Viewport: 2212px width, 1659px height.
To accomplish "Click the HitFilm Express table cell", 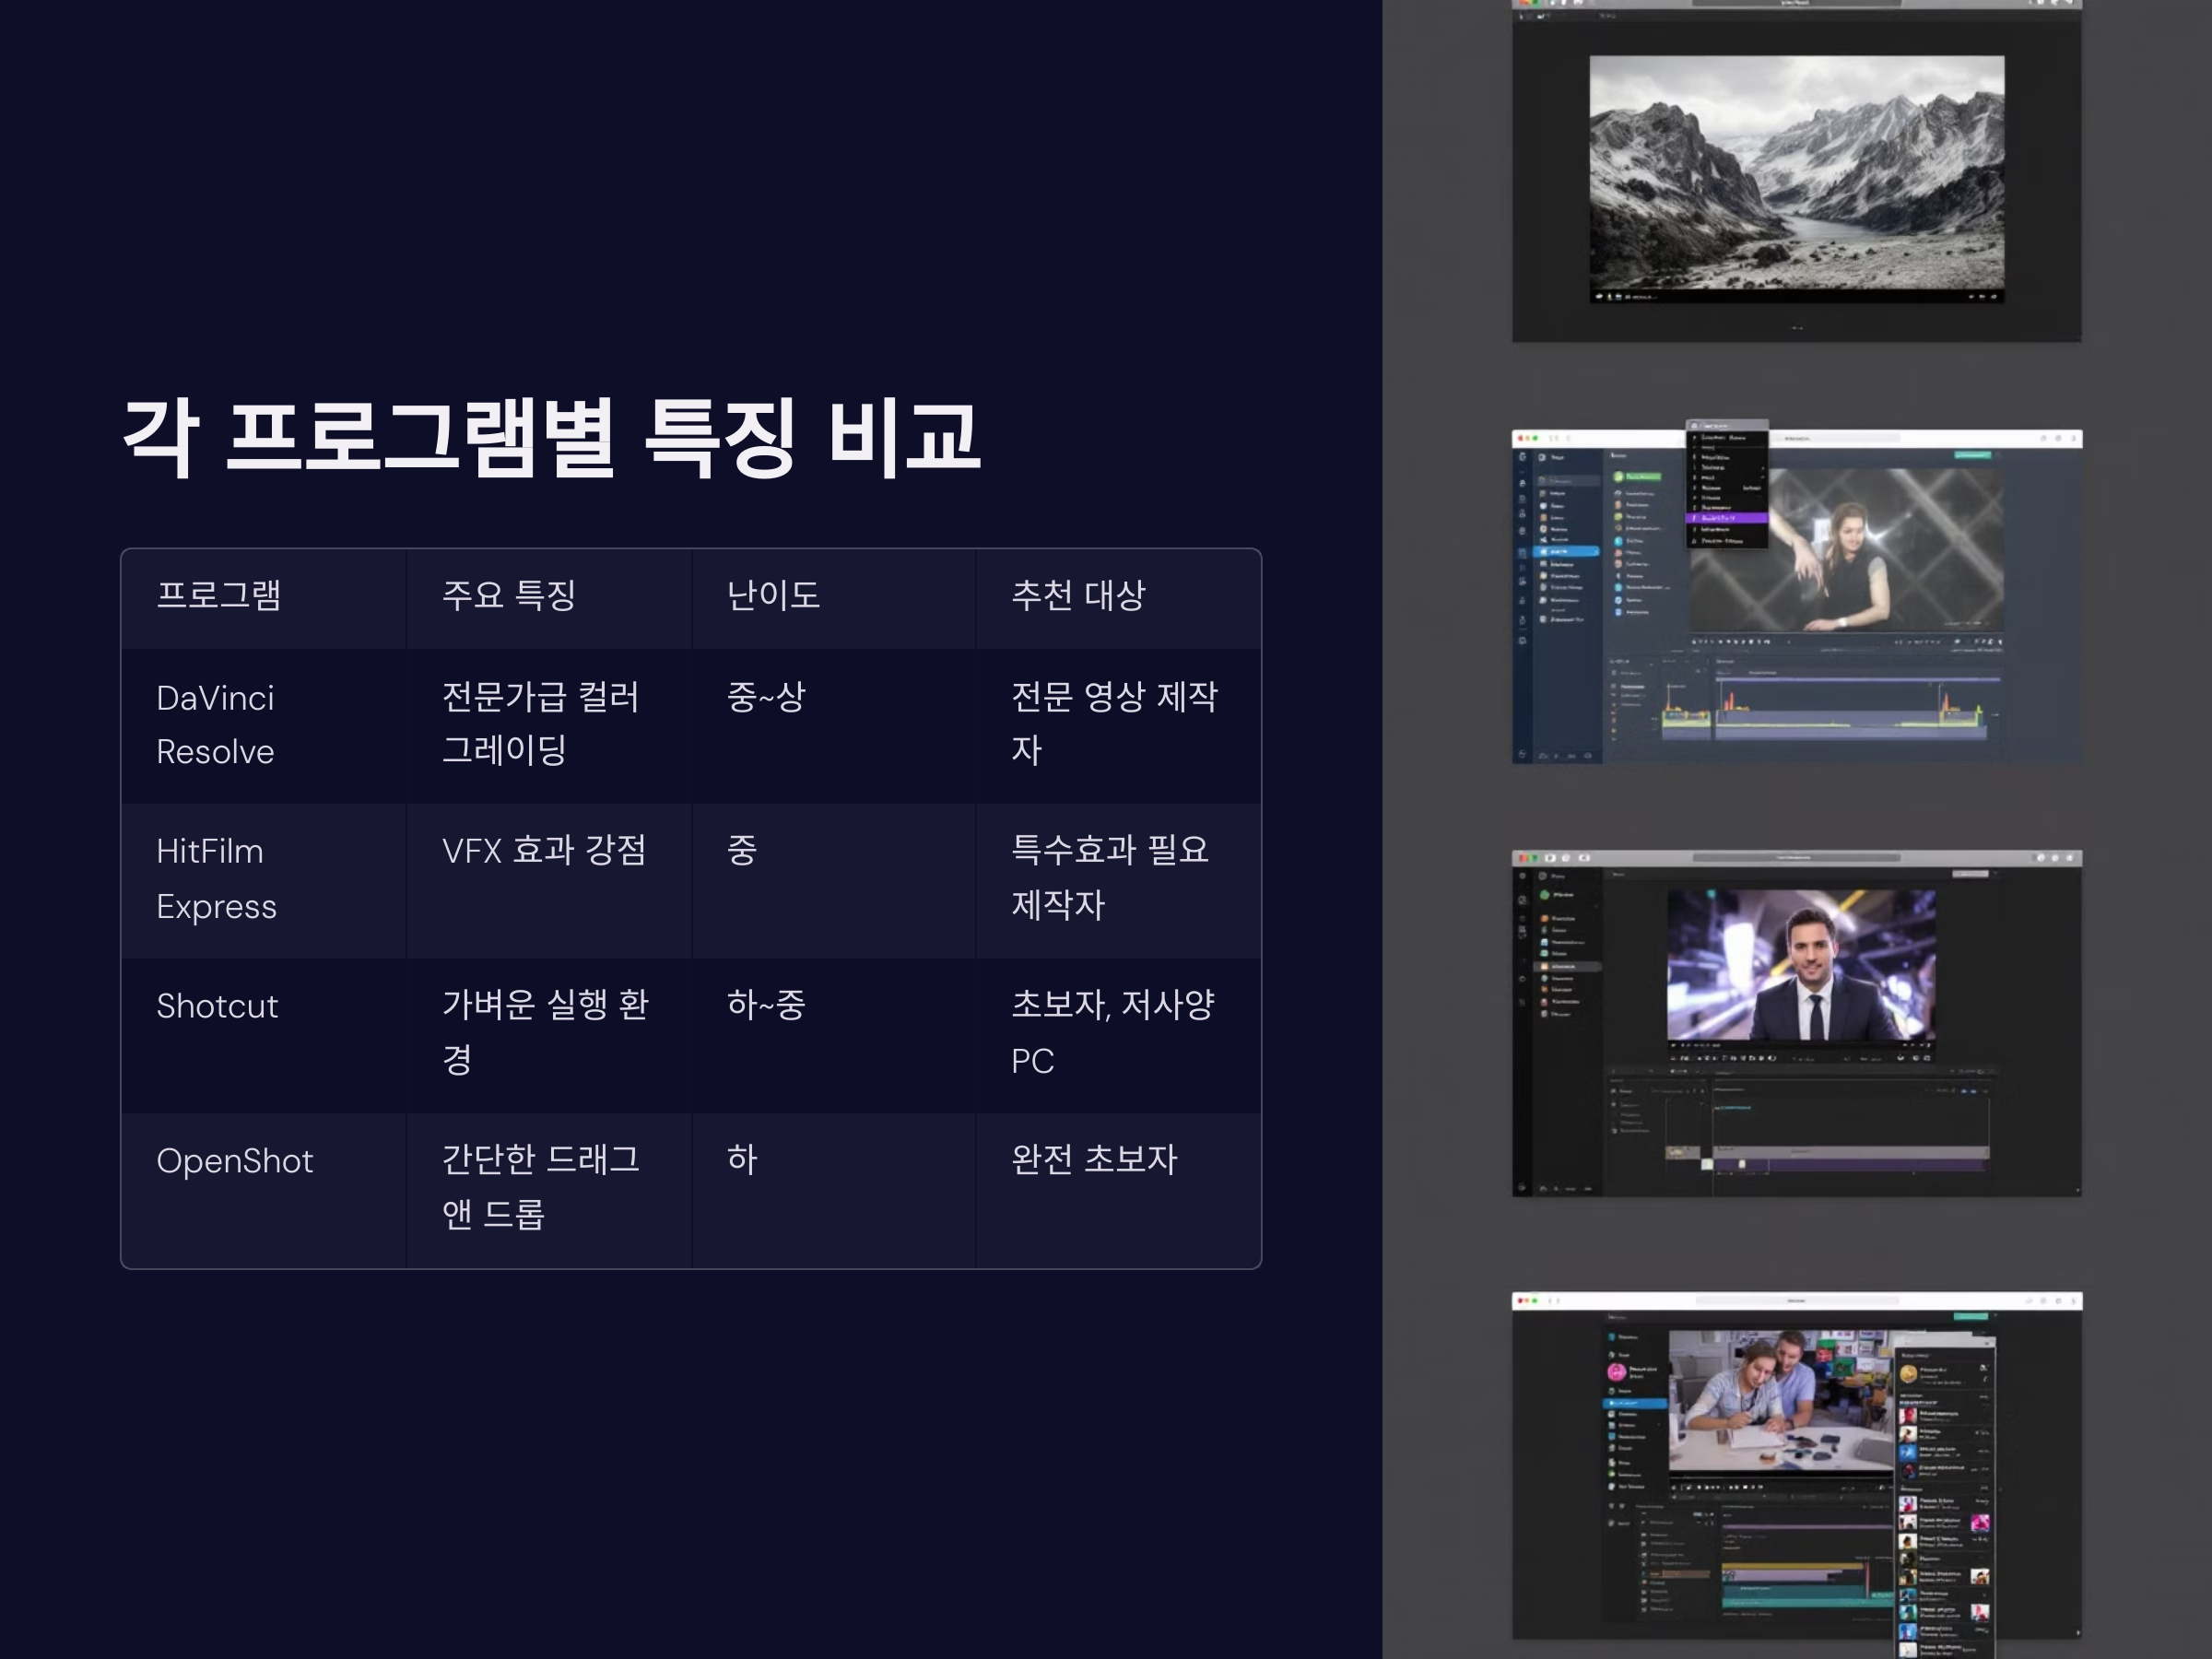I will point(216,879).
